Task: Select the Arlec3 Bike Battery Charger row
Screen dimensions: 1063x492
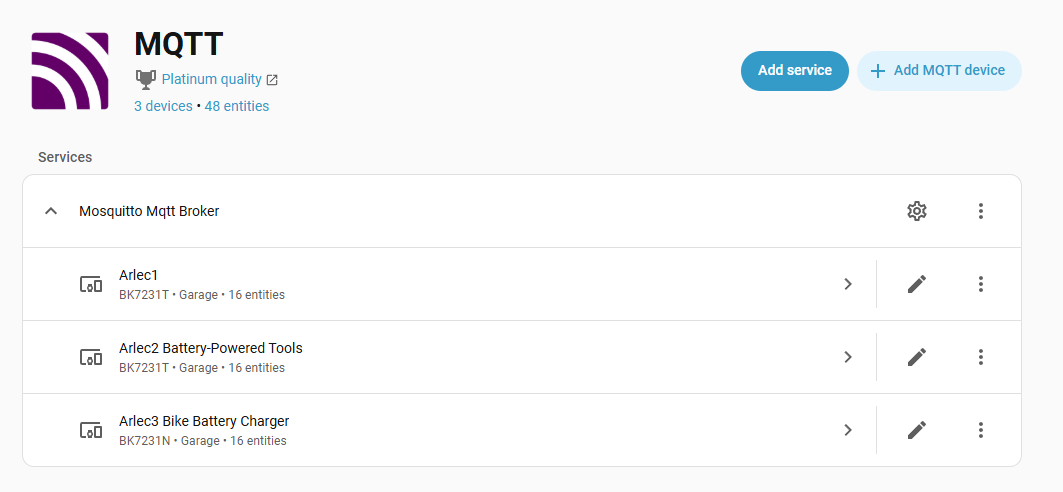Action: (x=400, y=430)
